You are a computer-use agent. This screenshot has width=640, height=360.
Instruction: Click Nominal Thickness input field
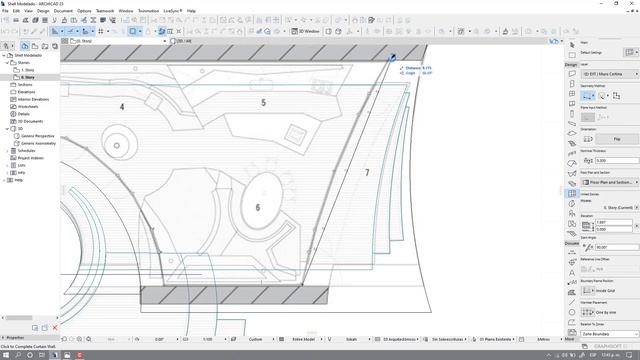(x=617, y=161)
